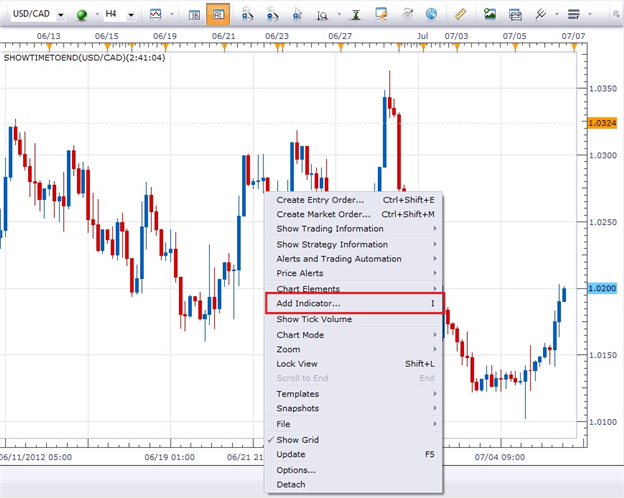Choose the vertical zoom magnifier icon
The width and height of the screenshot is (624, 498).
322,15
